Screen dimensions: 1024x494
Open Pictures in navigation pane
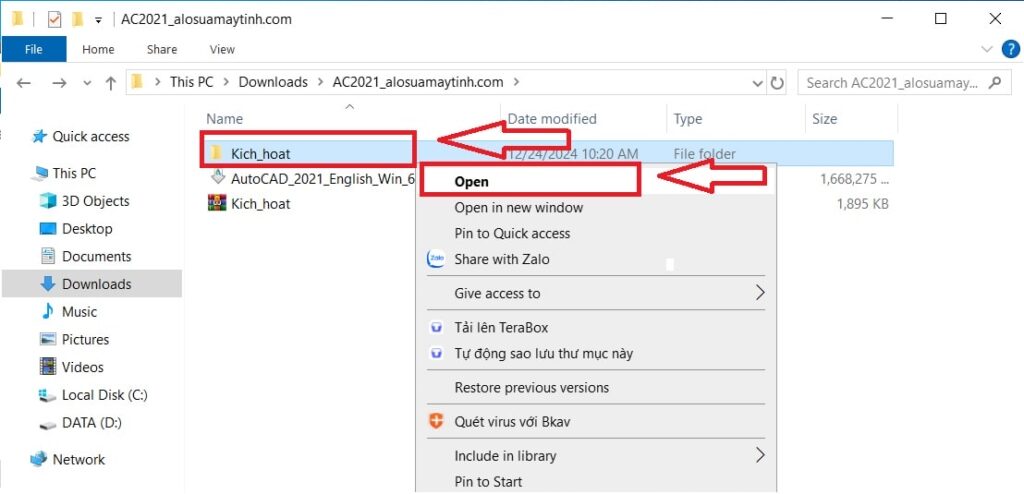[x=85, y=339]
